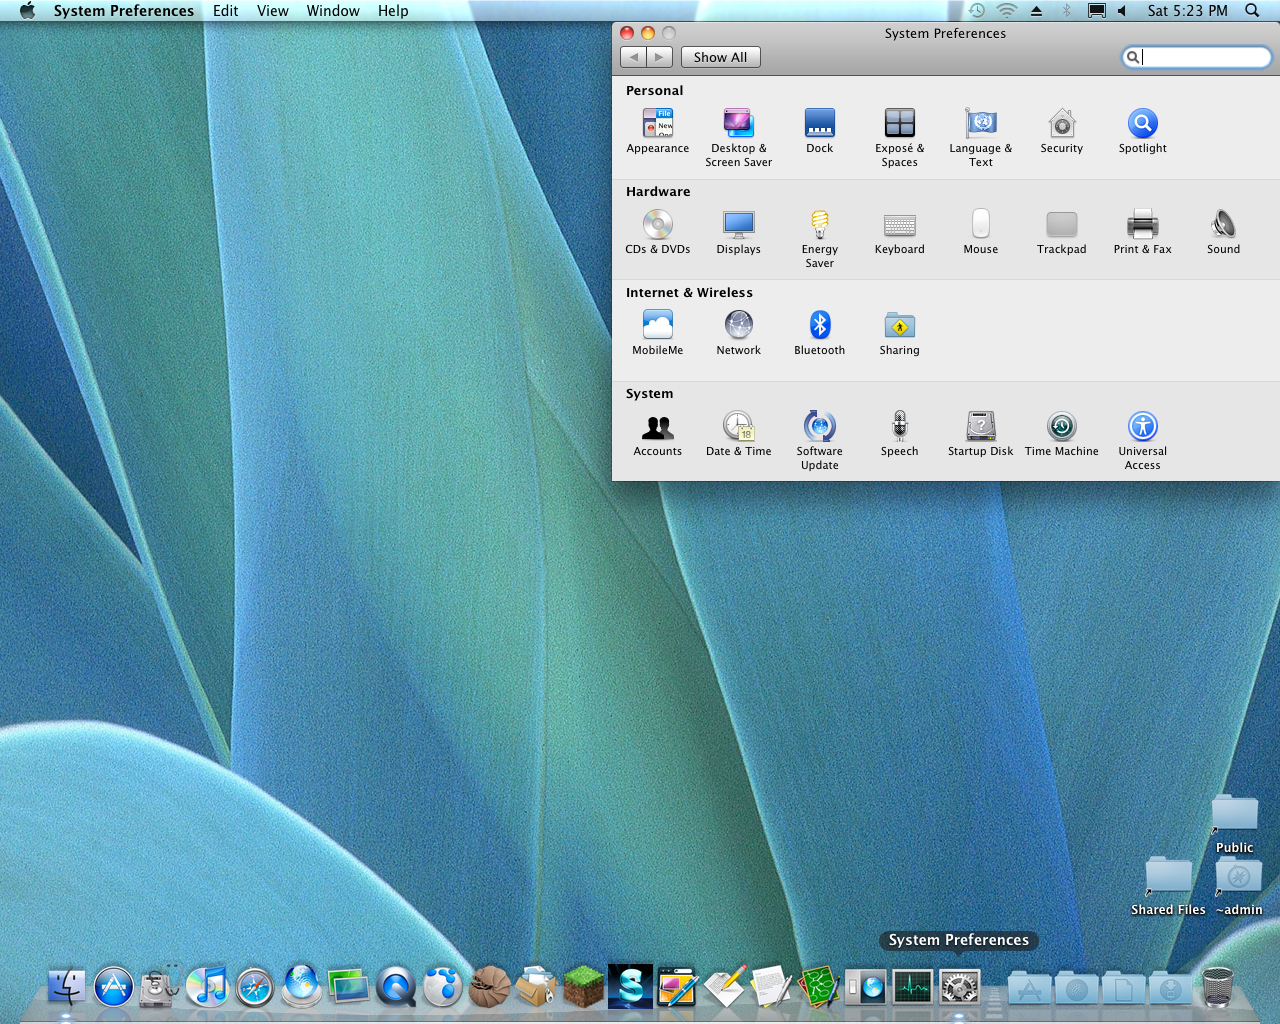Open Activity Monitor from the Dock

point(912,987)
